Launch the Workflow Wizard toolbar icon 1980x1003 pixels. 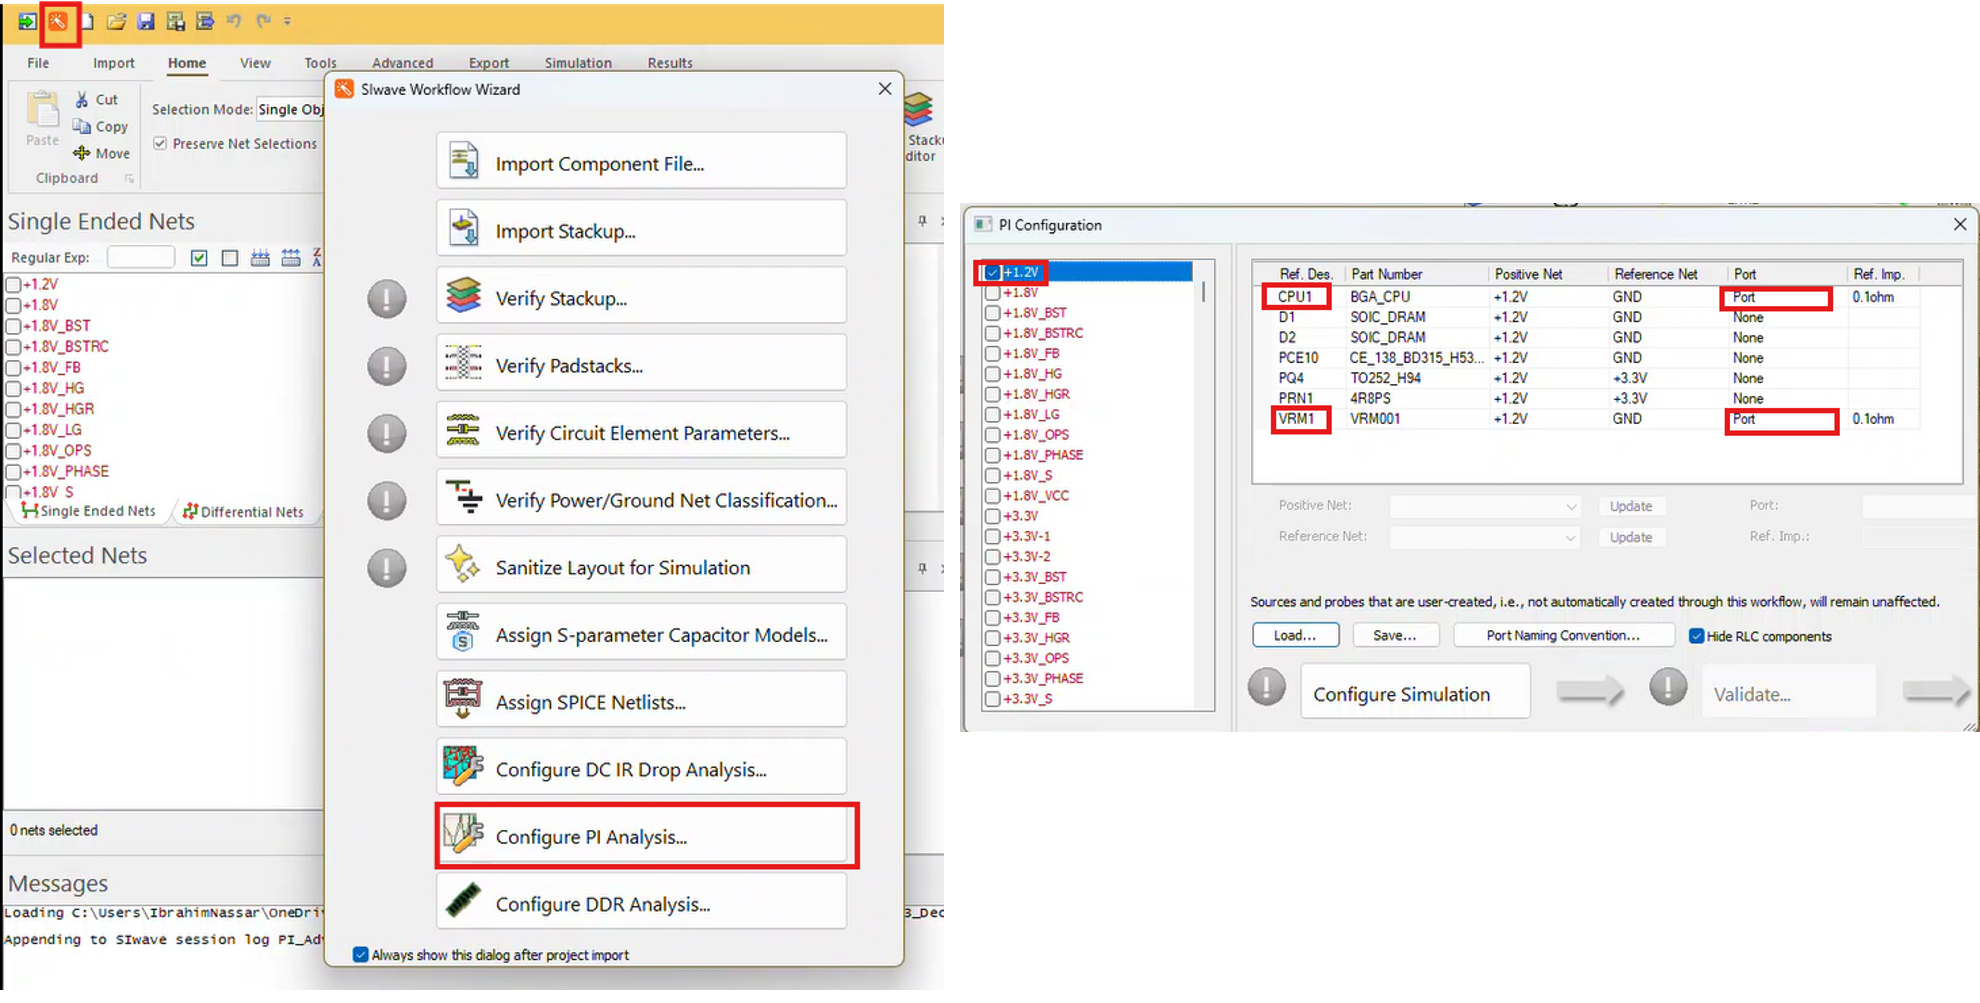coord(59,21)
